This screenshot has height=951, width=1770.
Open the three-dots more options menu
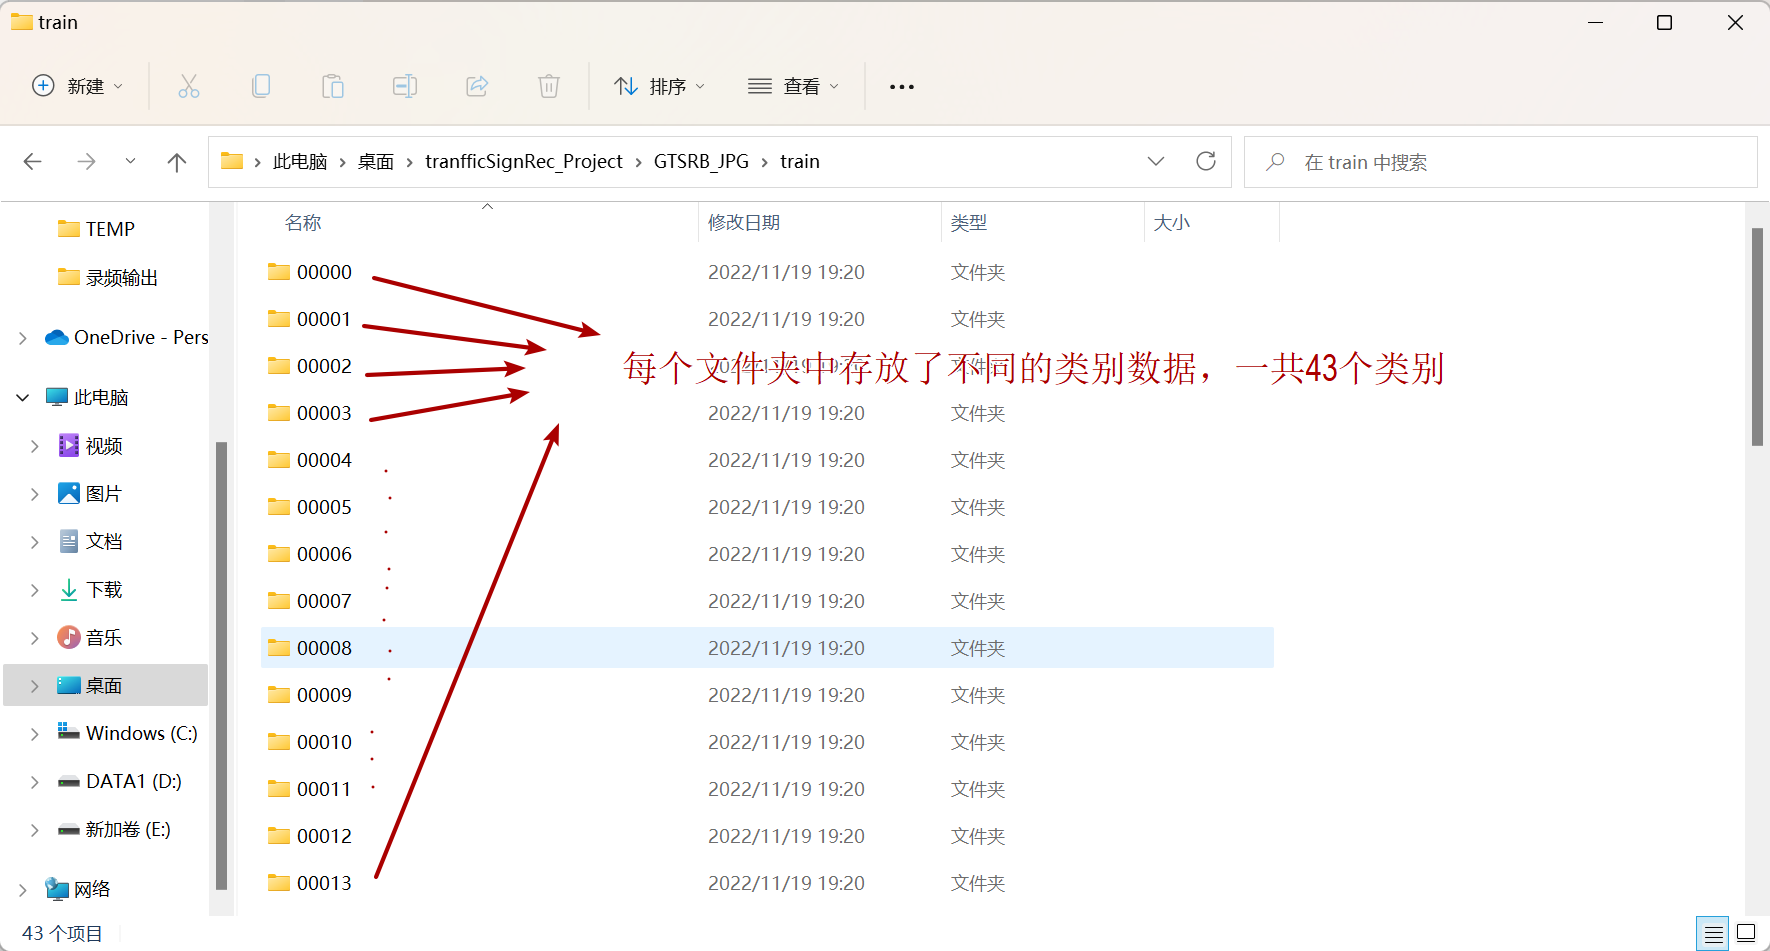pos(902,87)
